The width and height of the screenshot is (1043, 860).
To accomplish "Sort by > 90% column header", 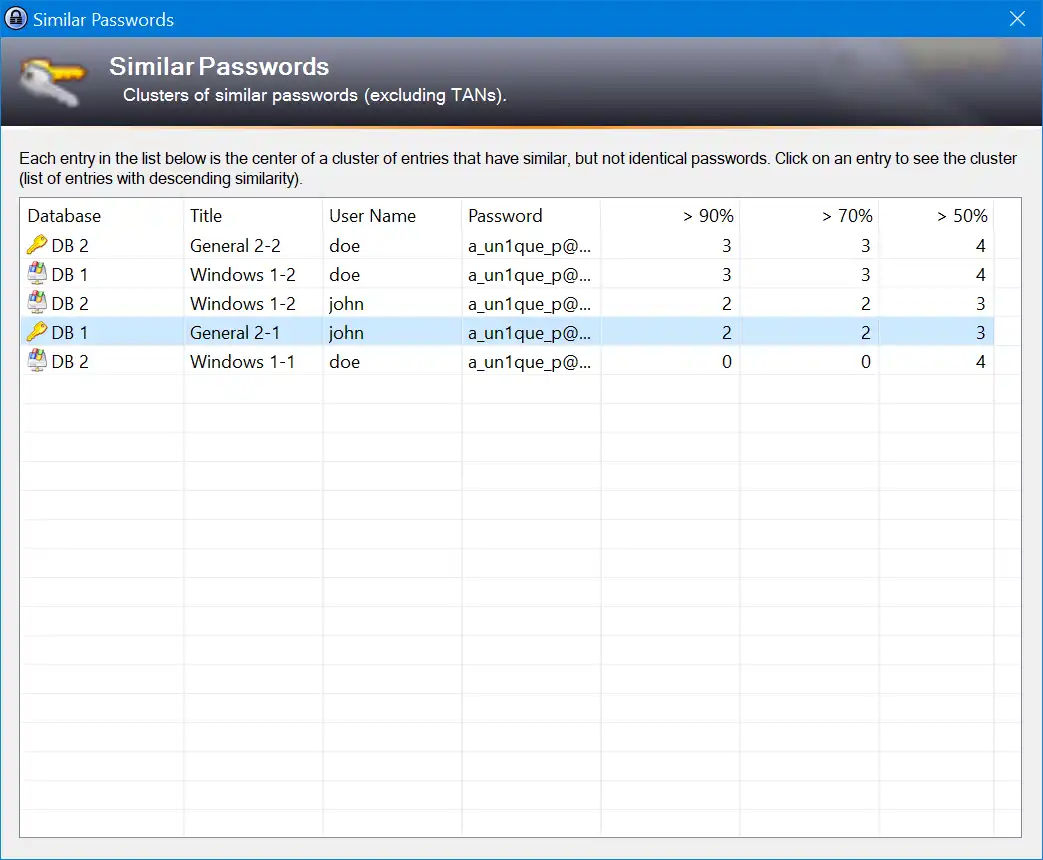I will point(670,215).
